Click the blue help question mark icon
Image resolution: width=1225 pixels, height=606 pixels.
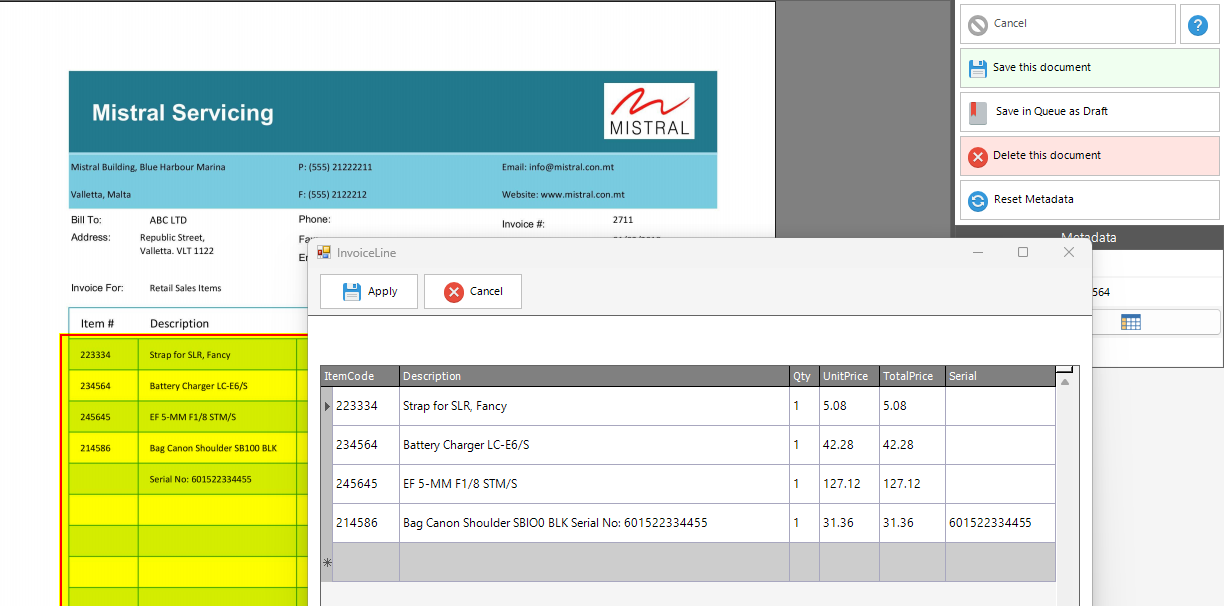(1198, 25)
